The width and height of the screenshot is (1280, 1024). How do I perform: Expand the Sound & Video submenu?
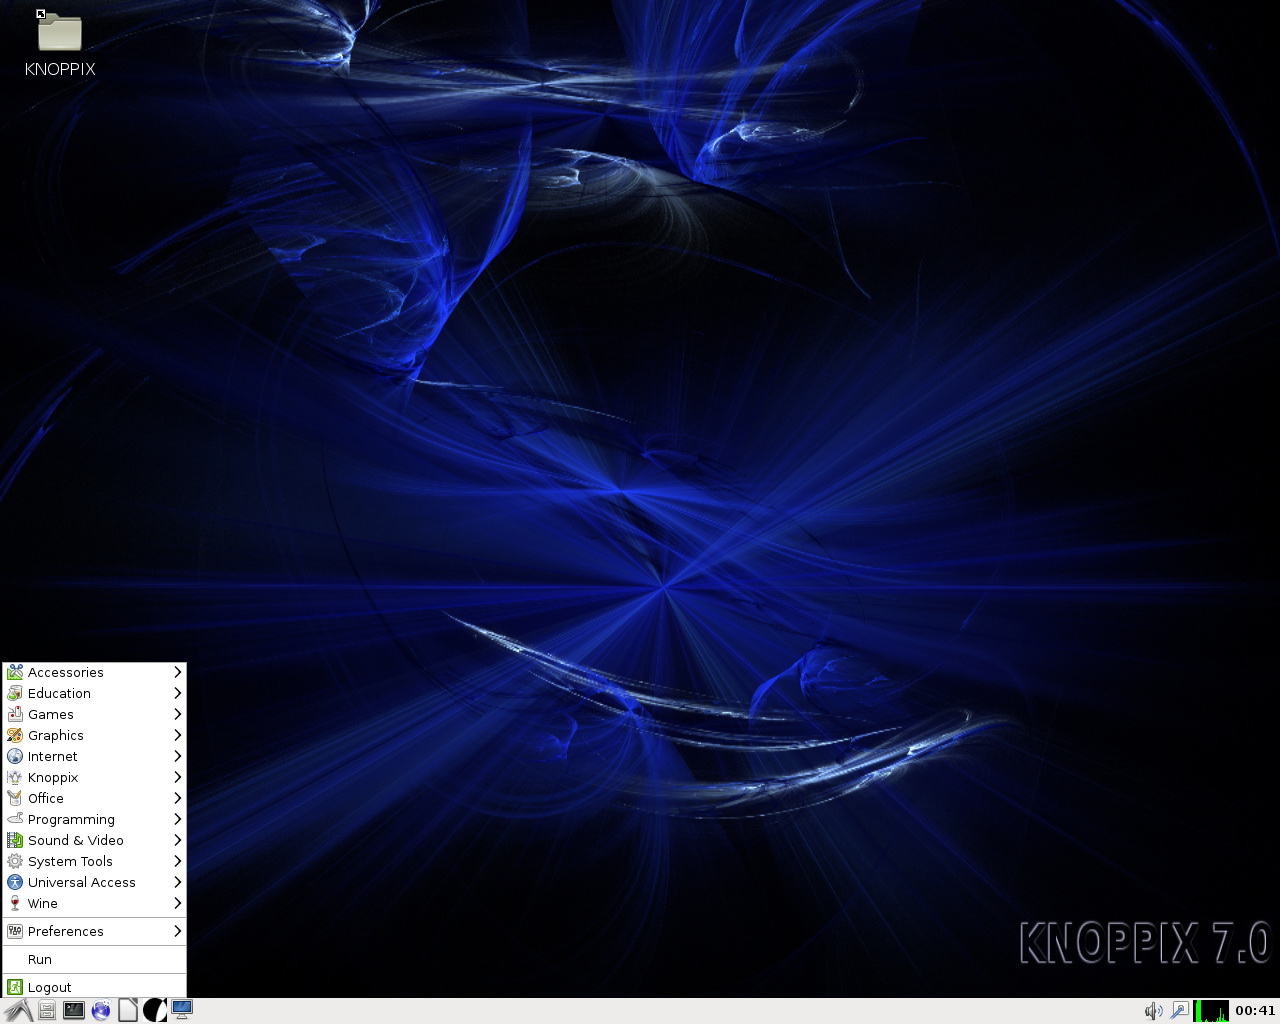point(94,840)
